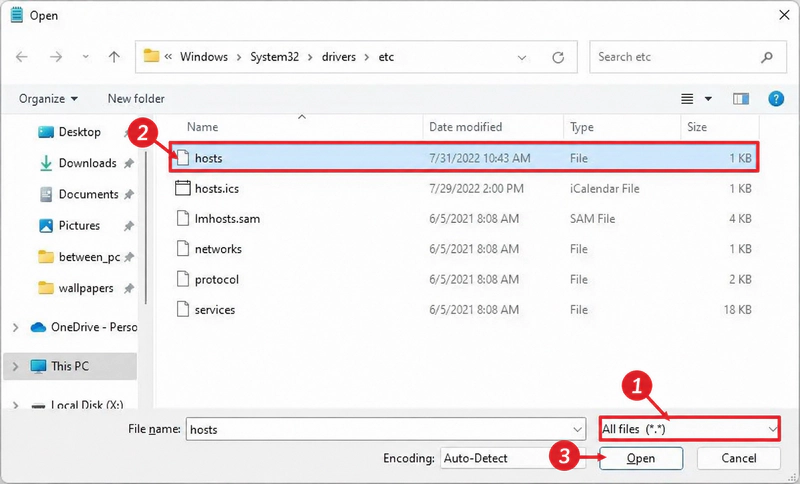The width and height of the screenshot is (800, 484).
Task: Click the protocol file icon
Action: point(183,279)
